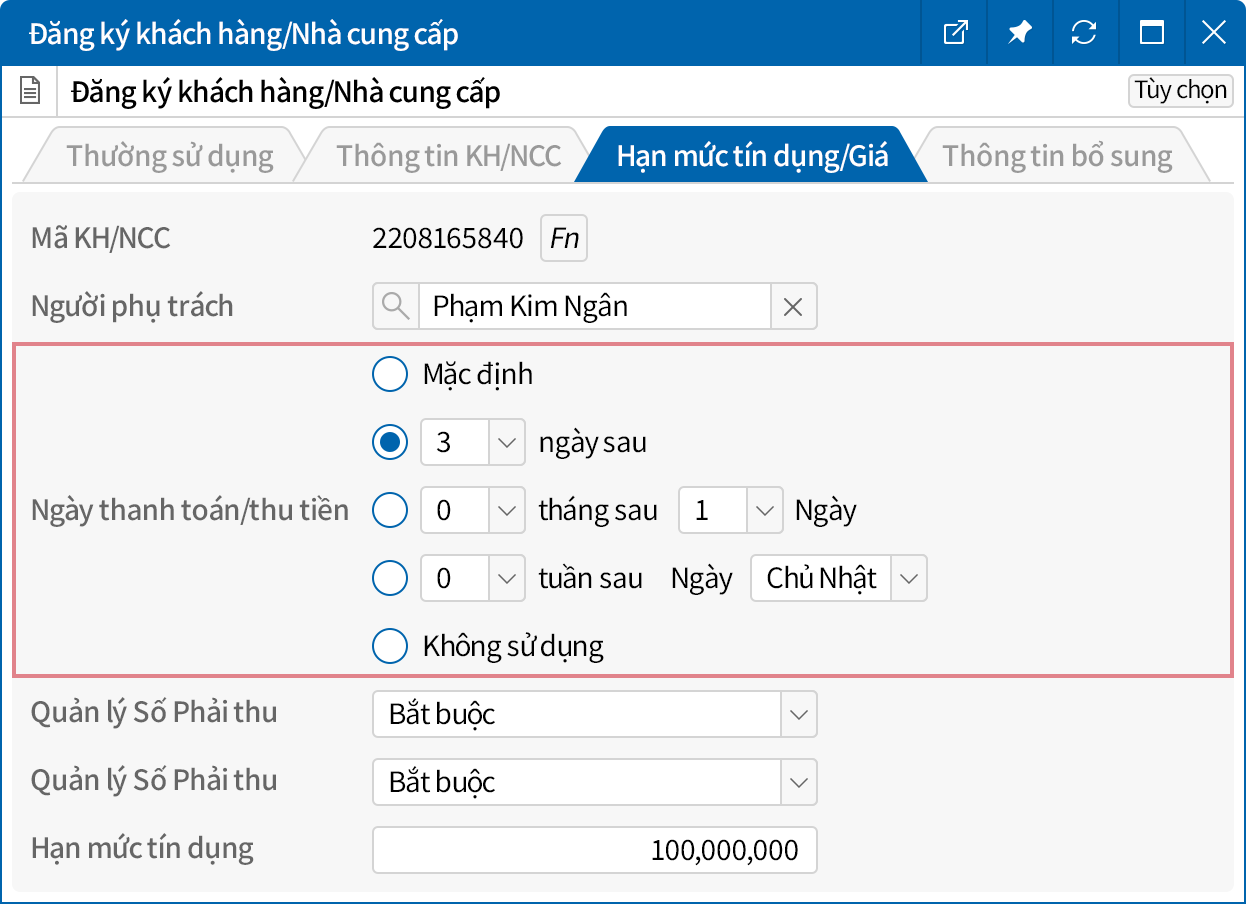Expand the first Quản lý Số Phải thu dropdown
The image size is (1246, 904).
coord(798,714)
